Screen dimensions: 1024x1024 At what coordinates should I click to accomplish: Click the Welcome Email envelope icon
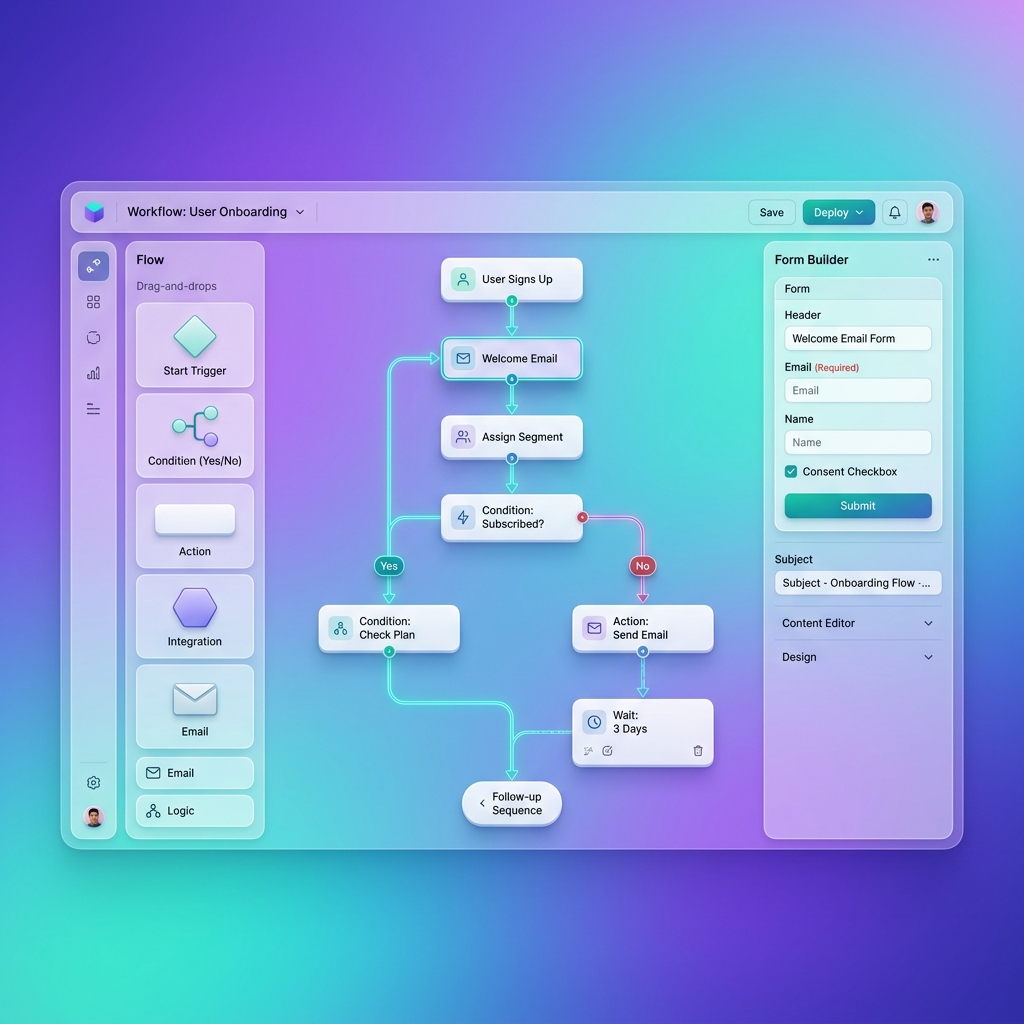[x=463, y=359]
